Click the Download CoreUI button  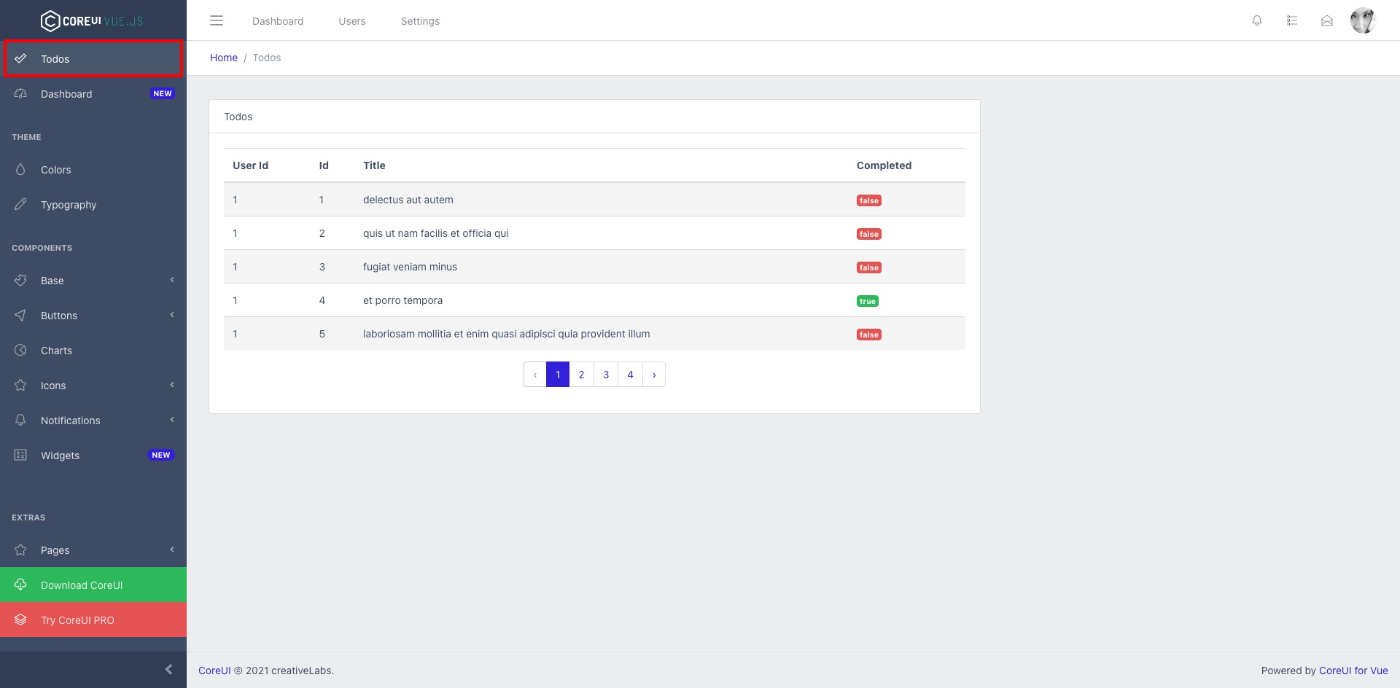[x=93, y=585]
